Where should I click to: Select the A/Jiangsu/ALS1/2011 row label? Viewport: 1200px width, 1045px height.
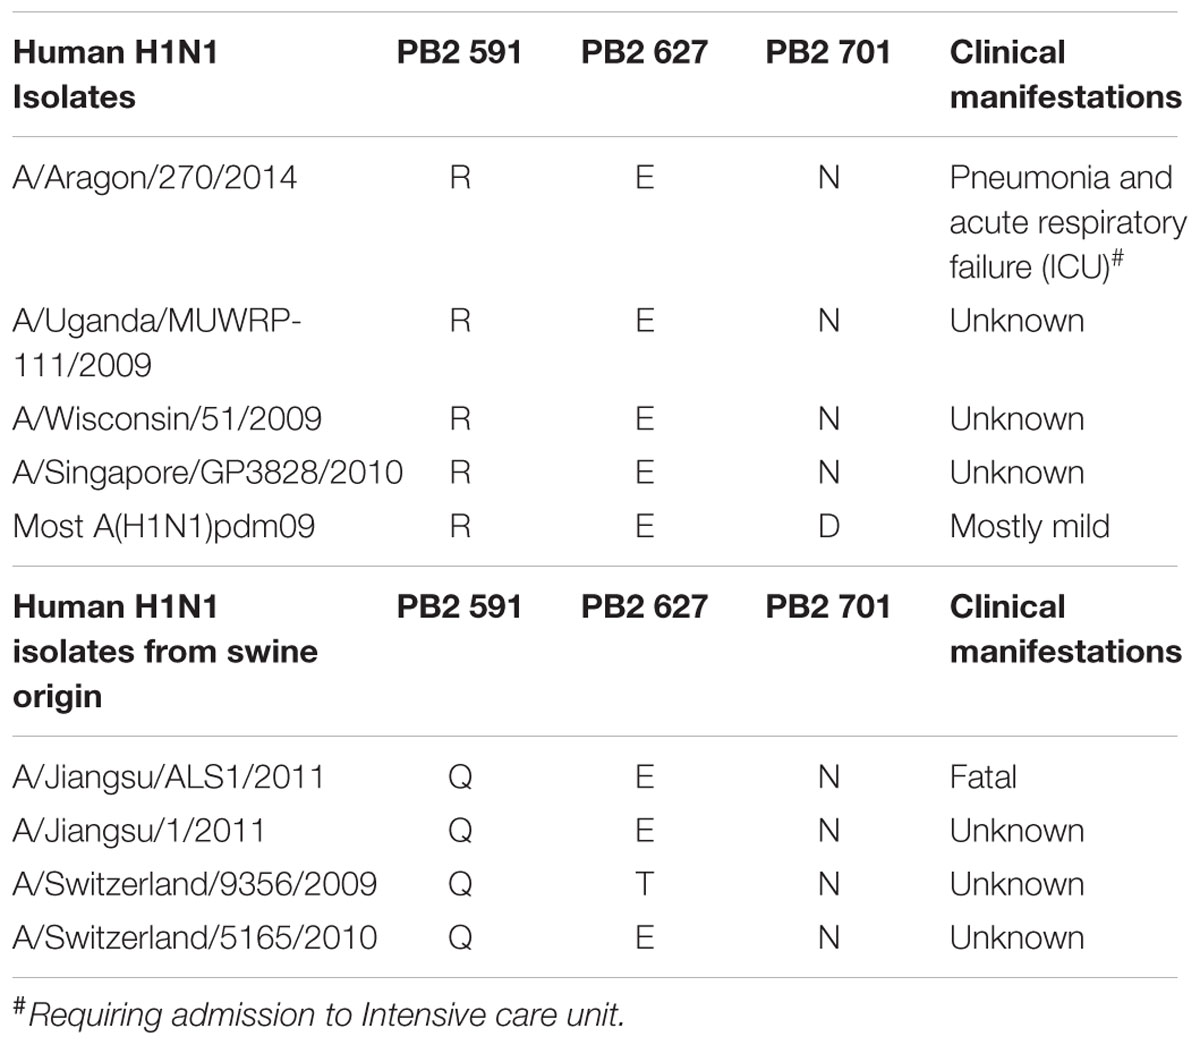click(x=169, y=777)
